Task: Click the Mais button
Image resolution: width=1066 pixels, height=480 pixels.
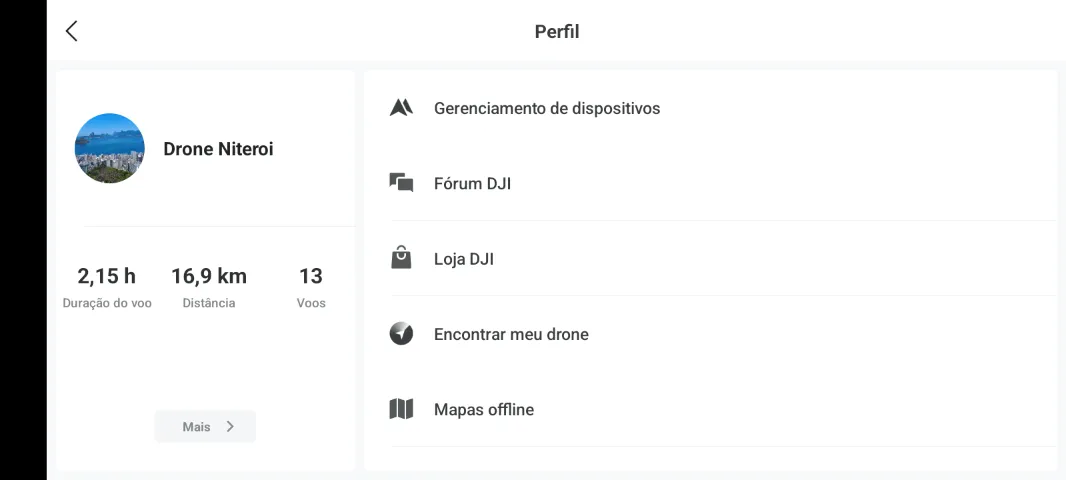Action: 205,426
